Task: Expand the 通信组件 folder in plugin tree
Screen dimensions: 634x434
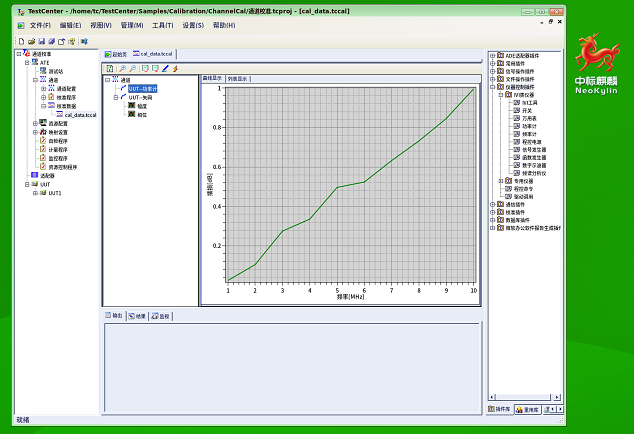Action: (492, 204)
